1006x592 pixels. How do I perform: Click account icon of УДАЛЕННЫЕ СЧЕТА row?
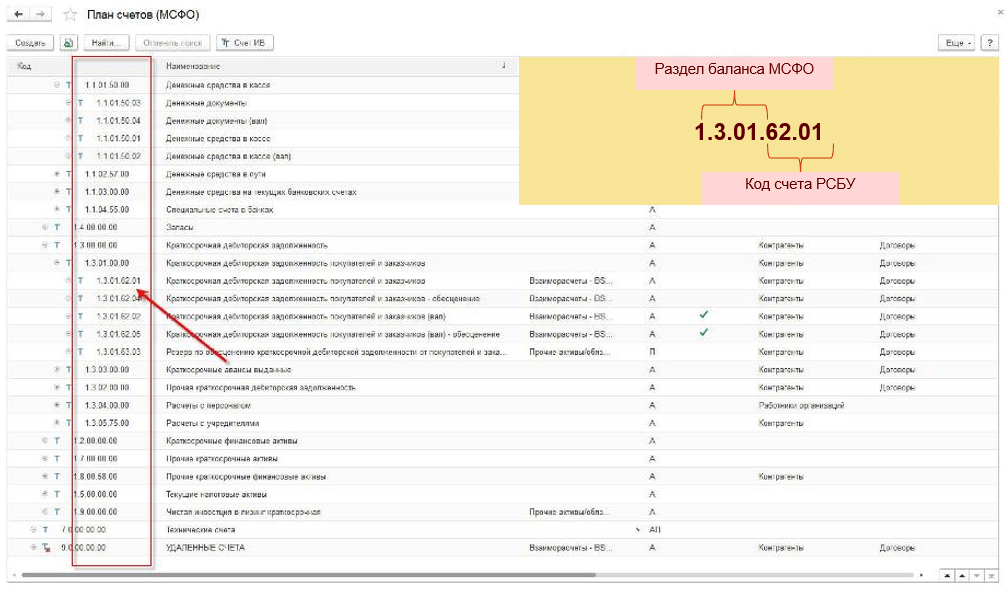point(46,548)
